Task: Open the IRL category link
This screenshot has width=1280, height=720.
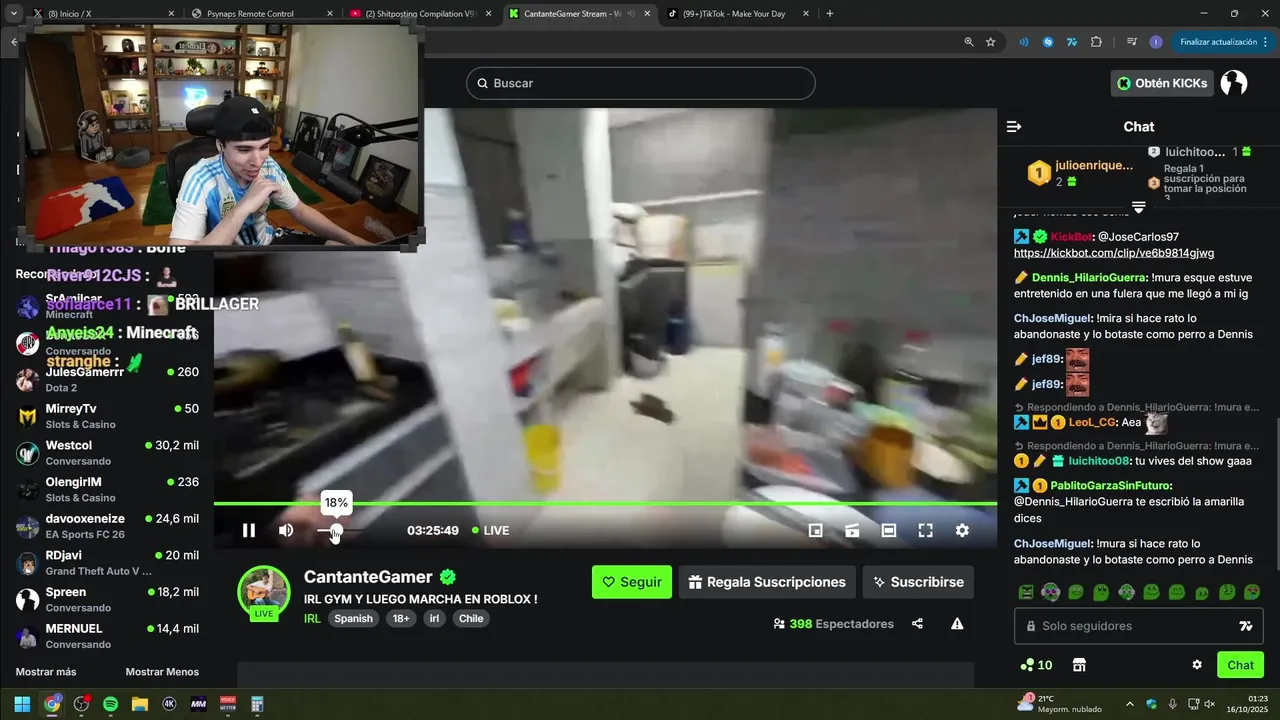Action: pos(312,618)
